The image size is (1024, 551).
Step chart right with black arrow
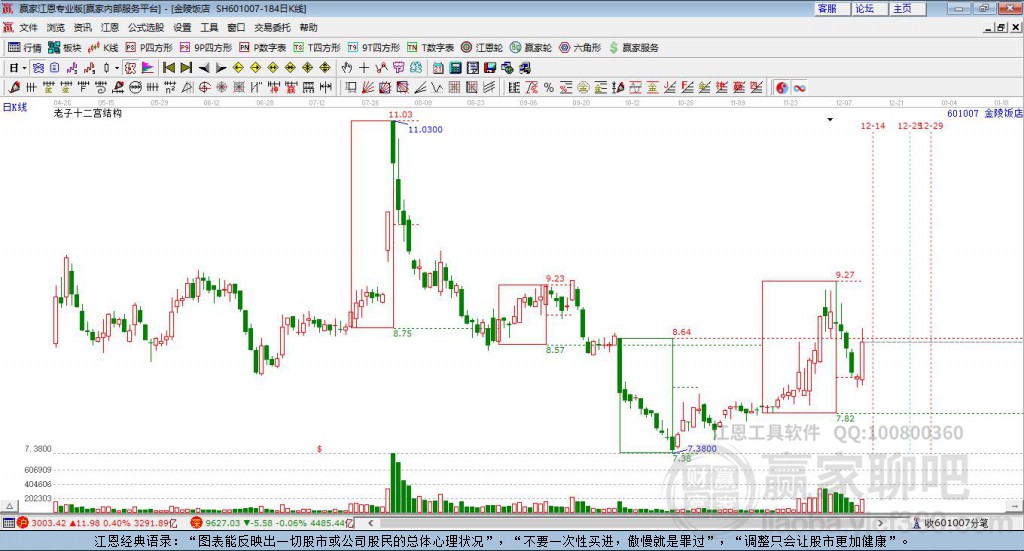pyautogui.click(x=221, y=68)
